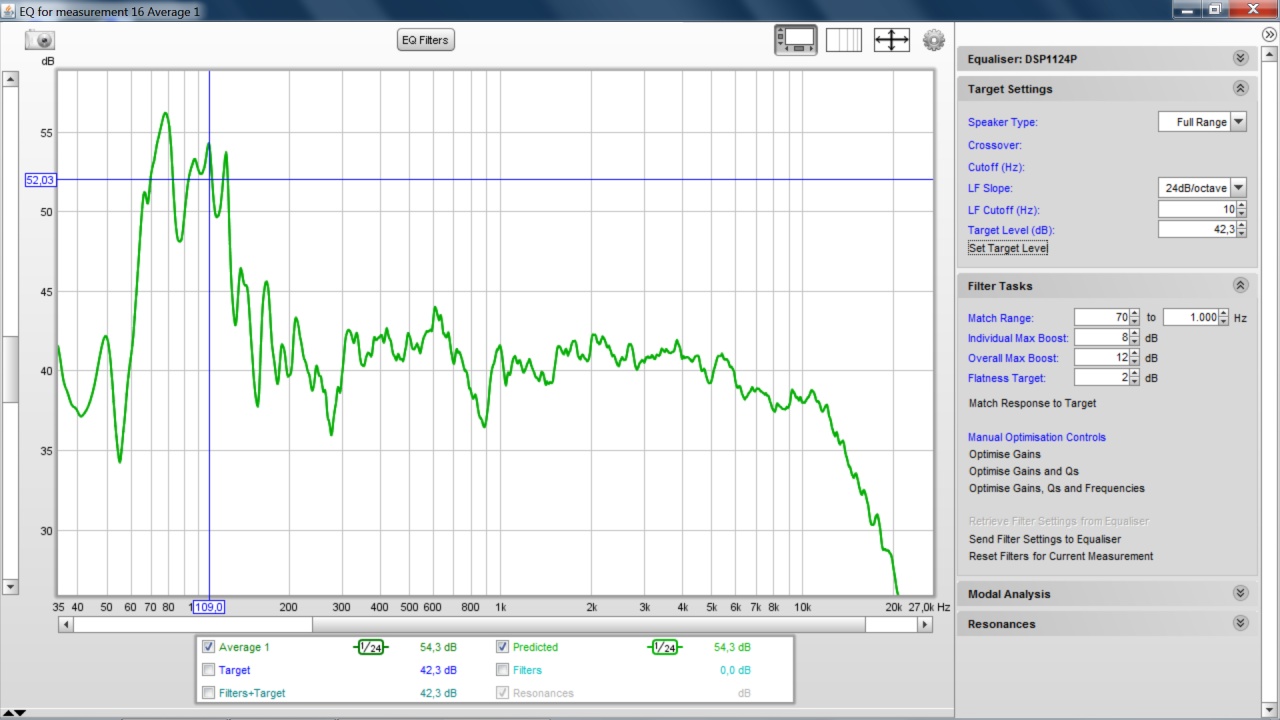The height and width of the screenshot is (720, 1280).
Task: Click the camera capture graph icon
Action: [40, 40]
